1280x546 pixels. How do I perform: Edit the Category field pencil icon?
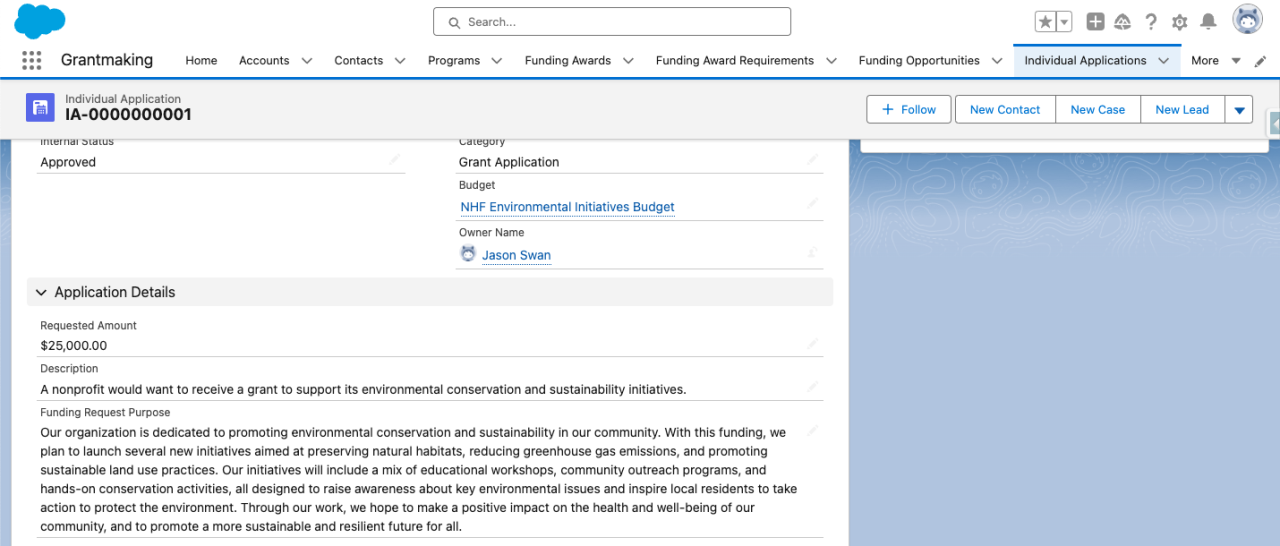pos(813,160)
